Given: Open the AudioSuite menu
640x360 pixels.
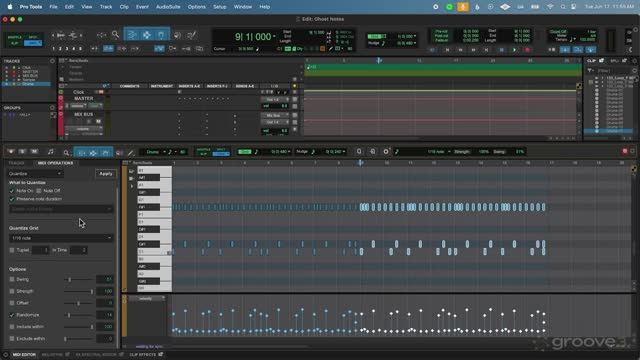Looking at the screenshot, I should pyautogui.click(x=168, y=7).
